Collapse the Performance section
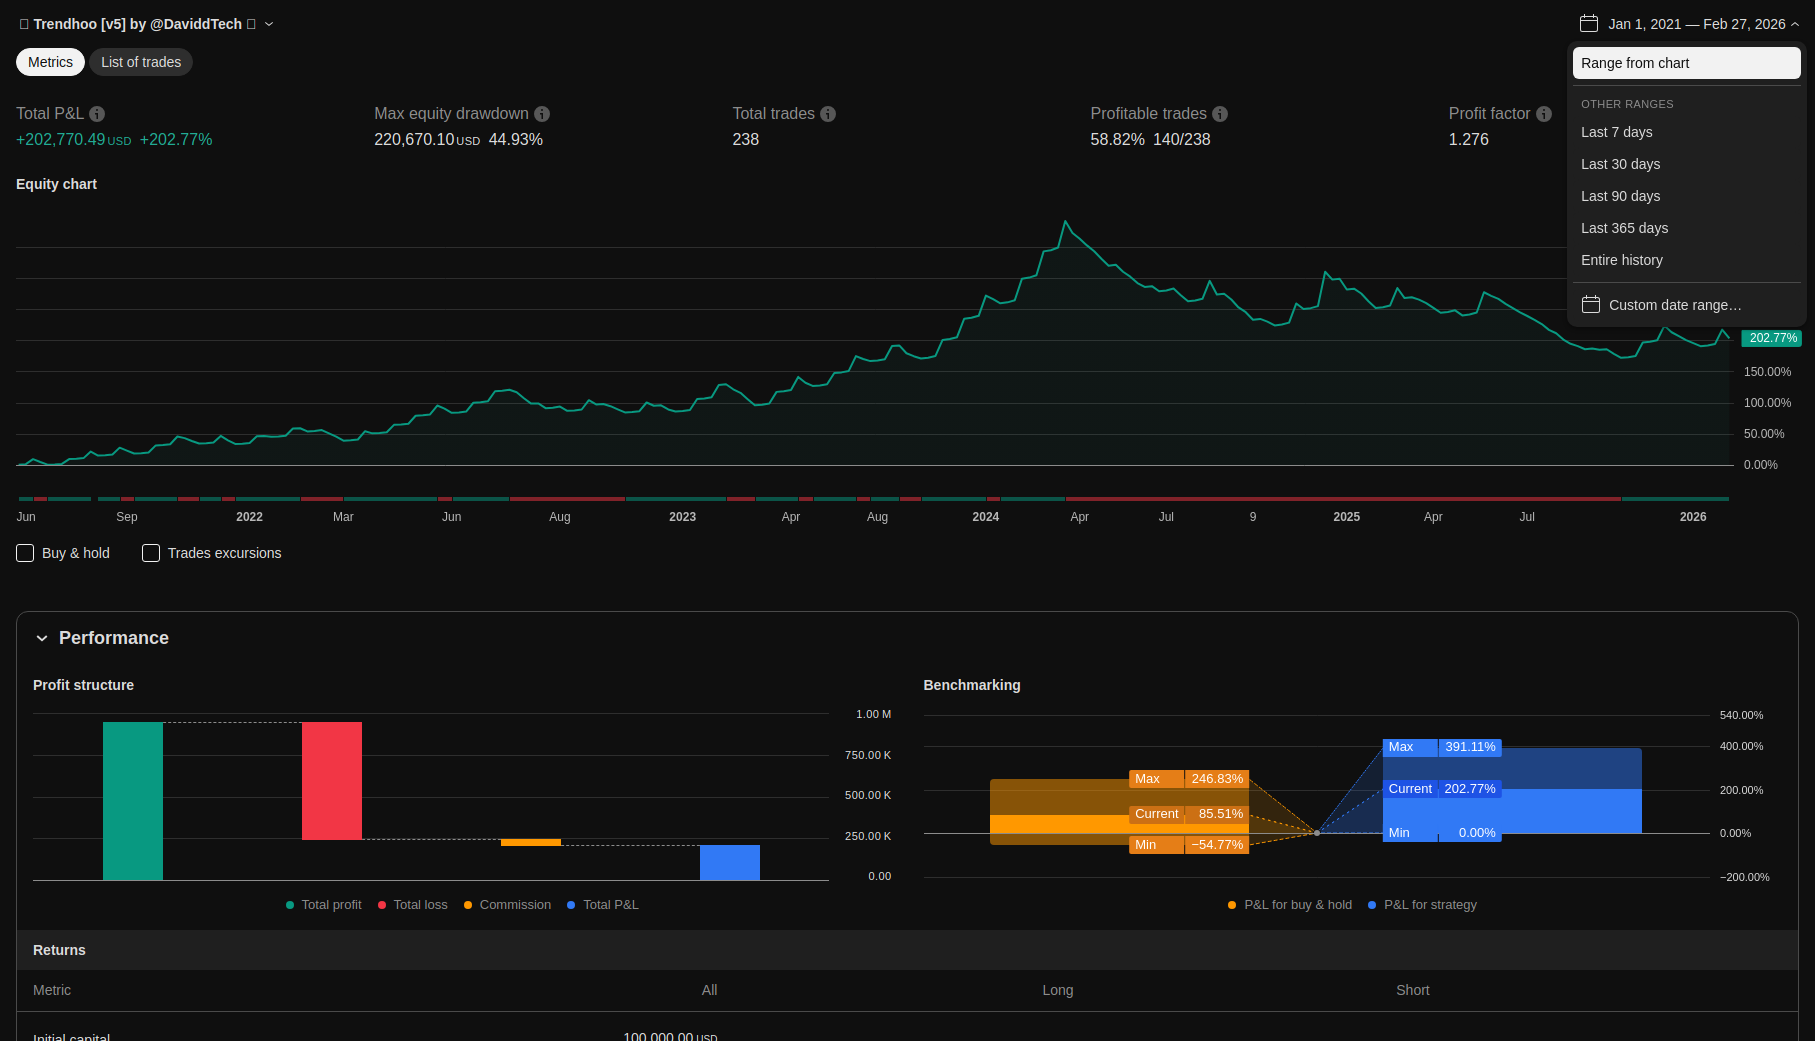This screenshot has width=1815, height=1041. tap(42, 638)
